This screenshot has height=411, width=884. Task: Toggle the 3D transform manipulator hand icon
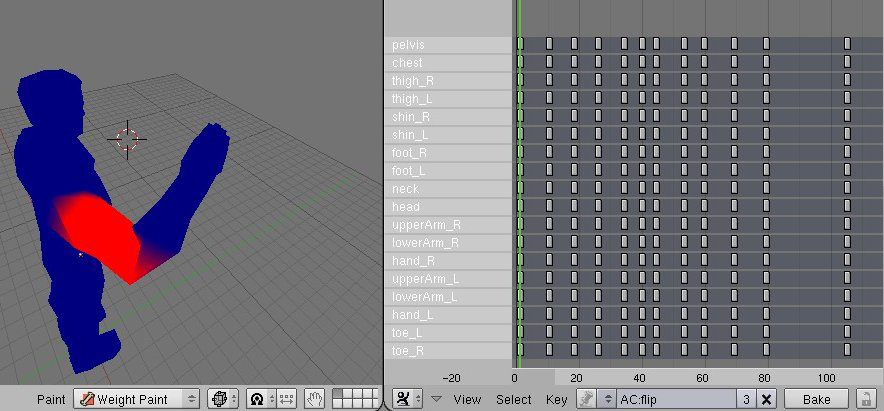[x=315, y=399]
